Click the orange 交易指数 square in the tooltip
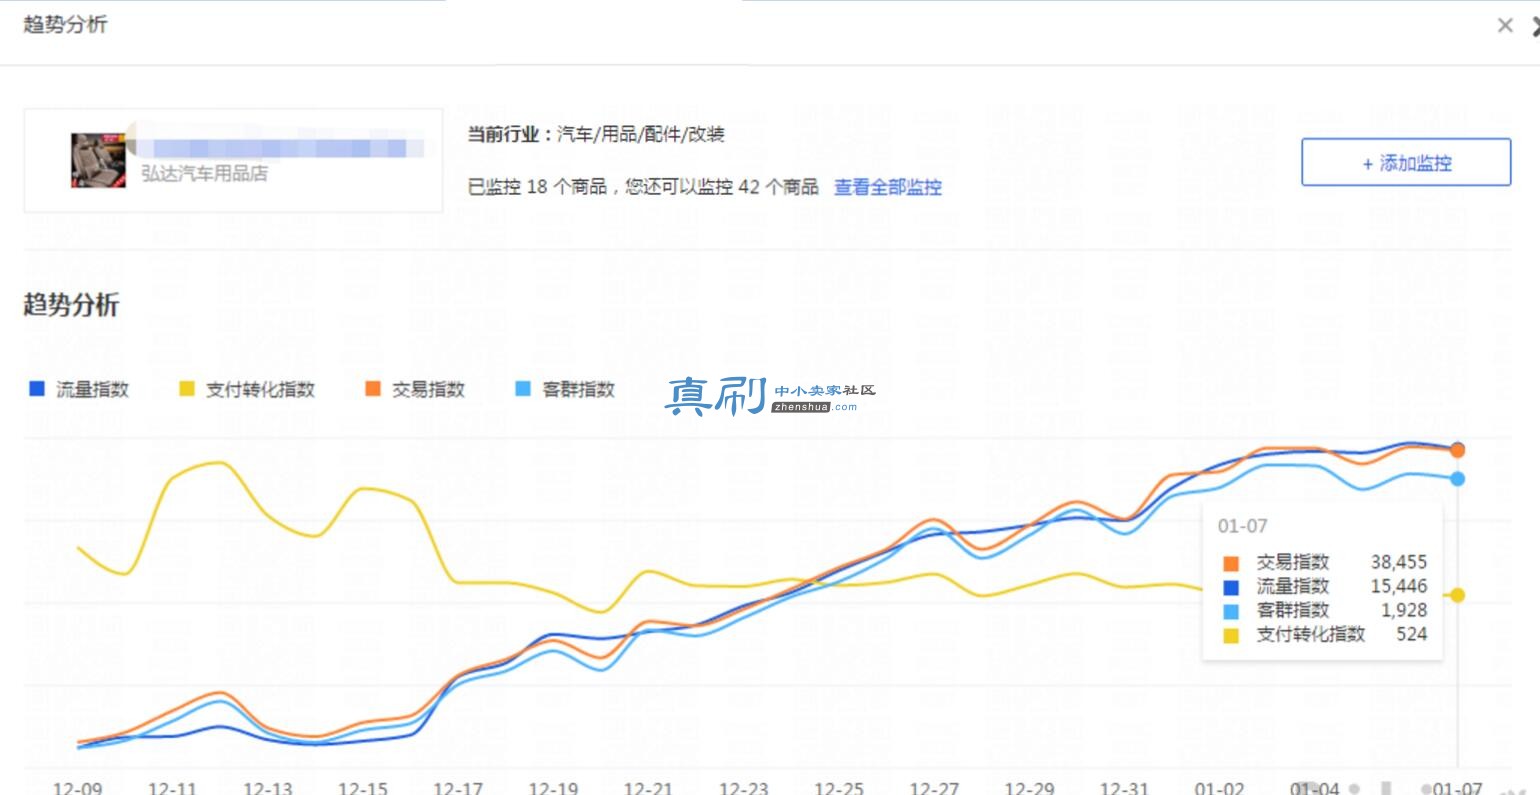 (1230, 563)
